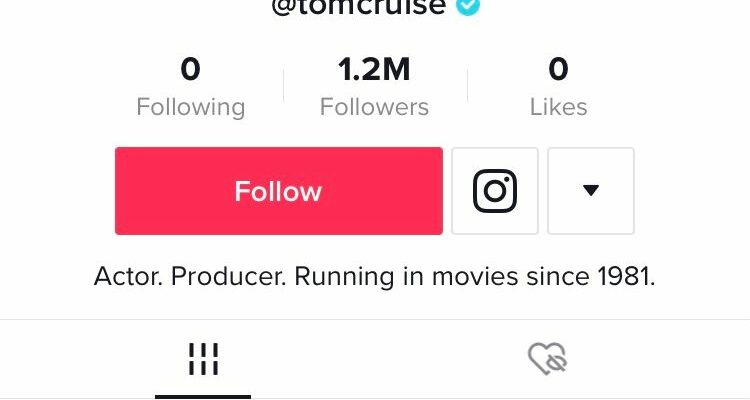
Task: Click the black underline beneath the grid tab
Action: coord(203,397)
